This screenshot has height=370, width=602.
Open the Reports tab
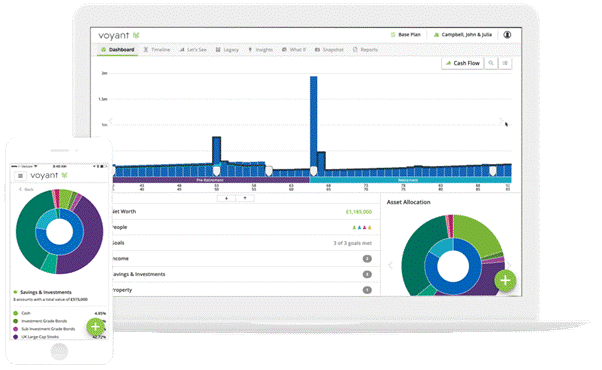coord(366,50)
